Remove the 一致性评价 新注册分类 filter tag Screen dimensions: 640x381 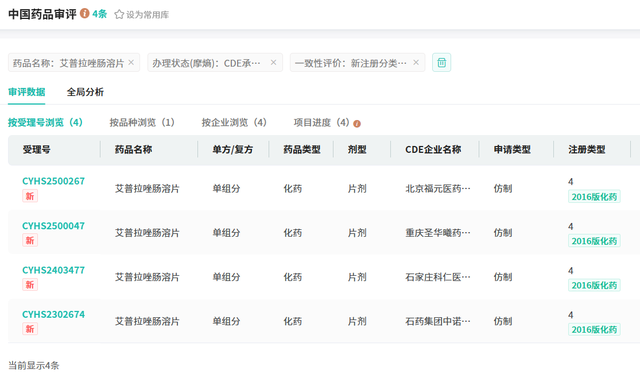tap(416, 62)
